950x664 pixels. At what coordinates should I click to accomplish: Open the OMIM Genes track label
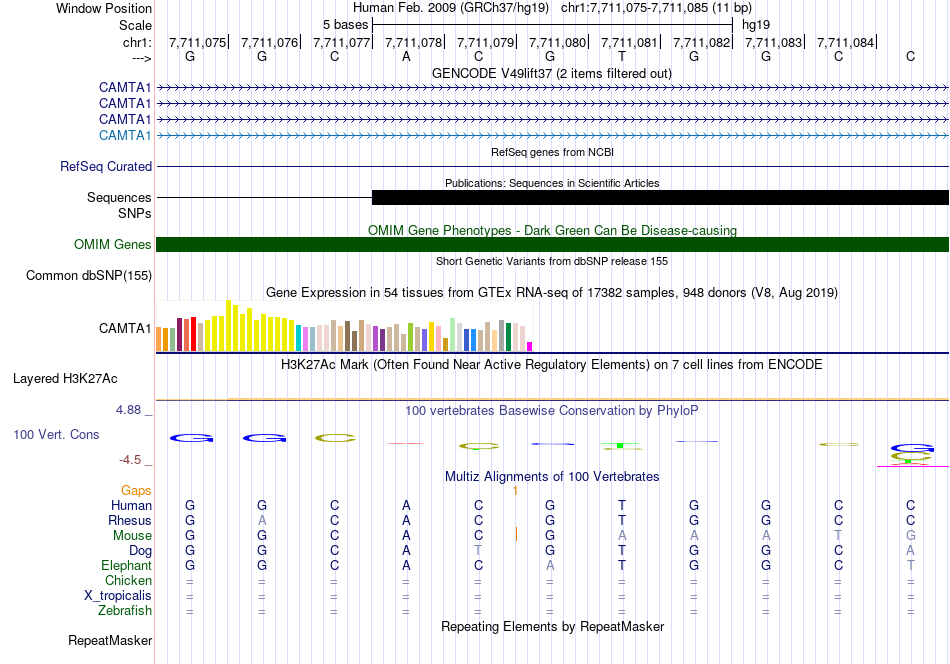(112, 244)
